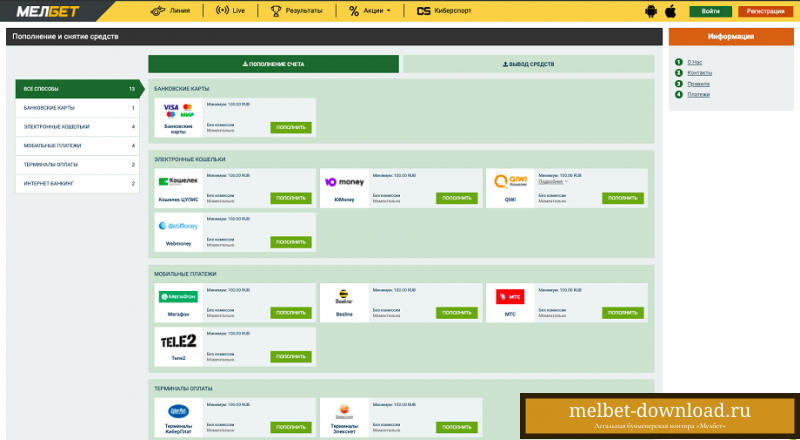Select Банковские карты sidebar category
This screenshot has height=440, width=800.
78,108
